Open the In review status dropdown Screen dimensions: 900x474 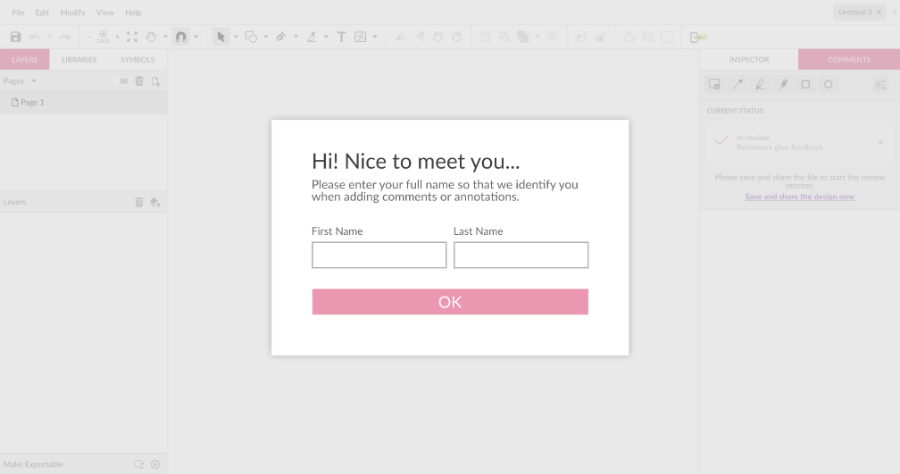pyautogui.click(x=880, y=142)
